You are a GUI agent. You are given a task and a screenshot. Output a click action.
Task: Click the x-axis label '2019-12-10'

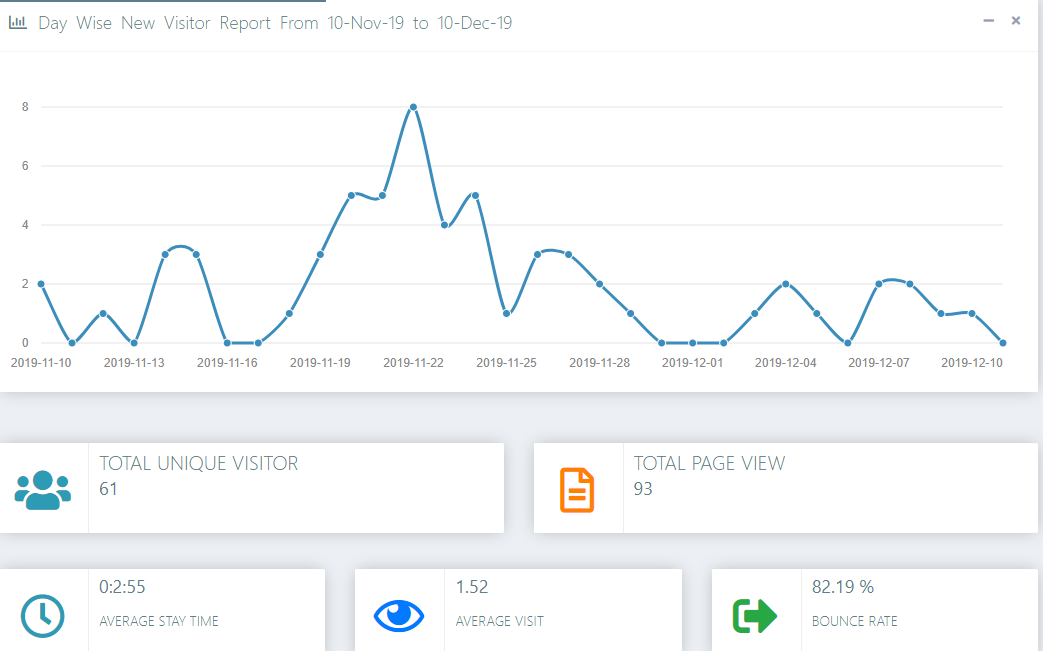click(972, 363)
